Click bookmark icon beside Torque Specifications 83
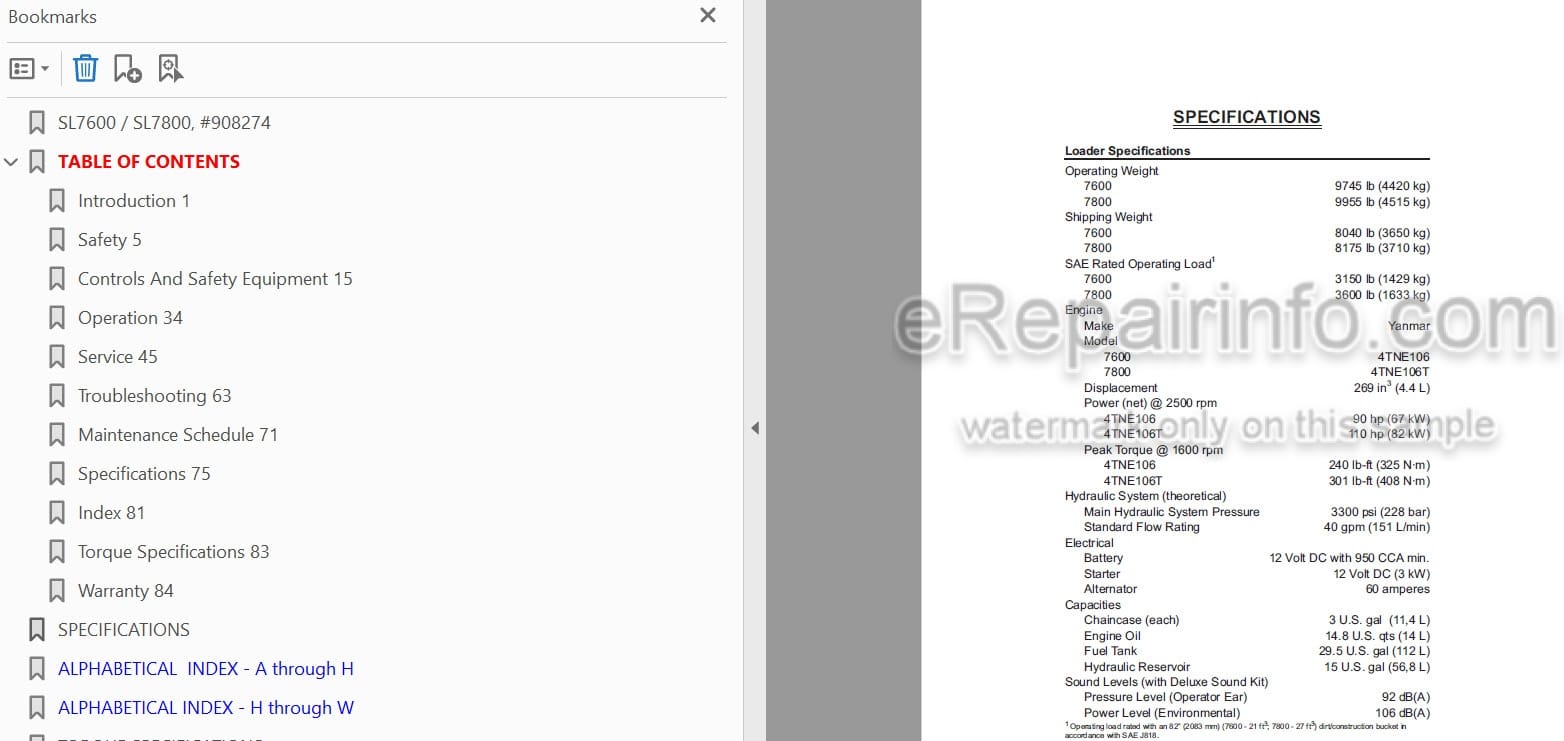The image size is (1564, 741). coord(57,552)
